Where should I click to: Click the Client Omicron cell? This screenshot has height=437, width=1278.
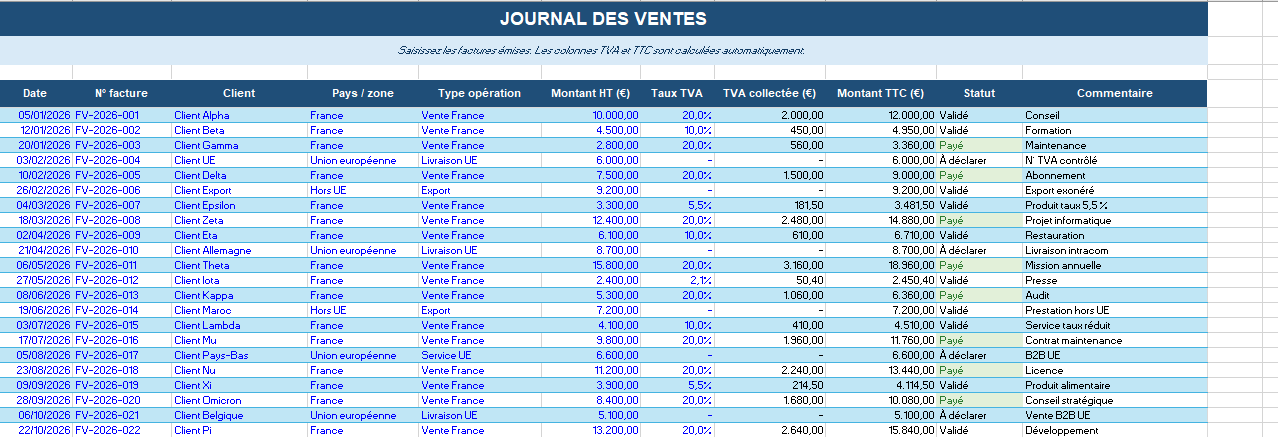coord(239,400)
